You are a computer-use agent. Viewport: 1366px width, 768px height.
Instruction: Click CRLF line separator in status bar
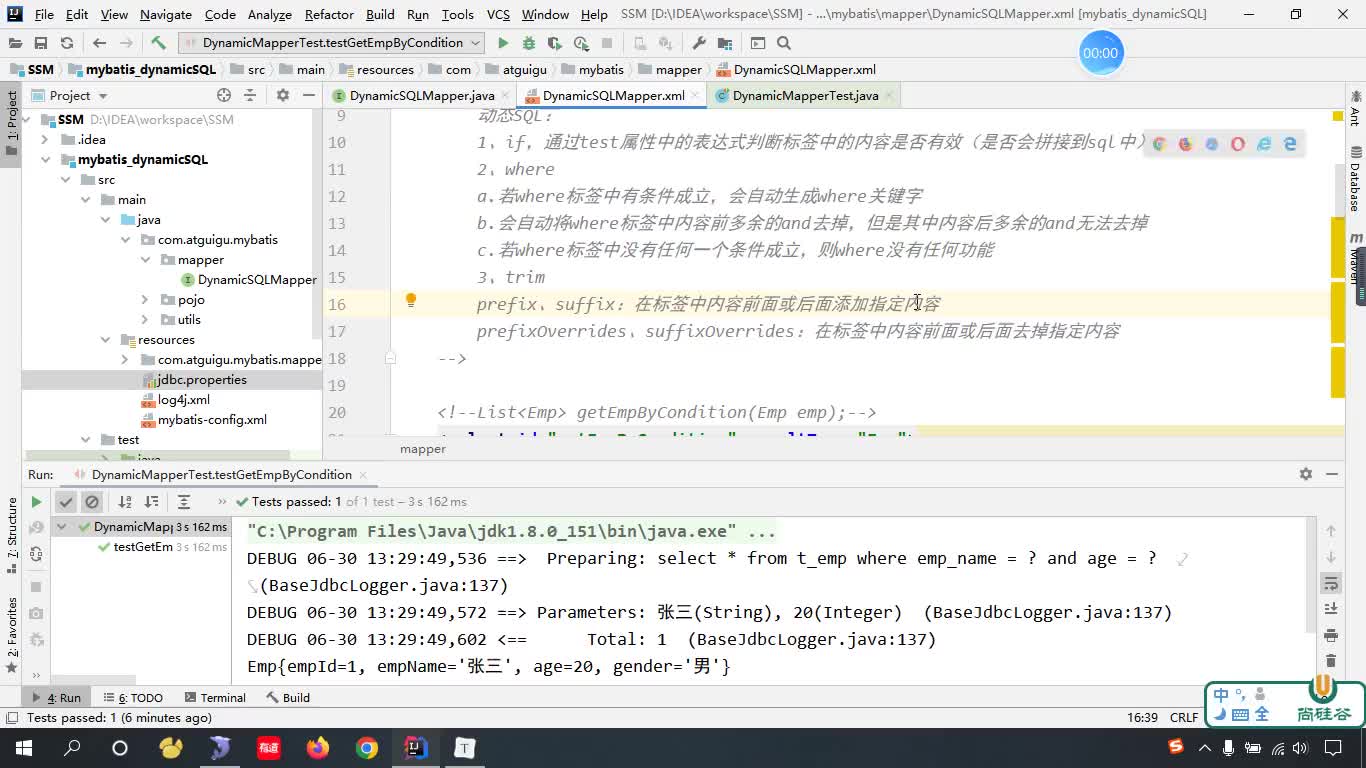(x=1184, y=718)
